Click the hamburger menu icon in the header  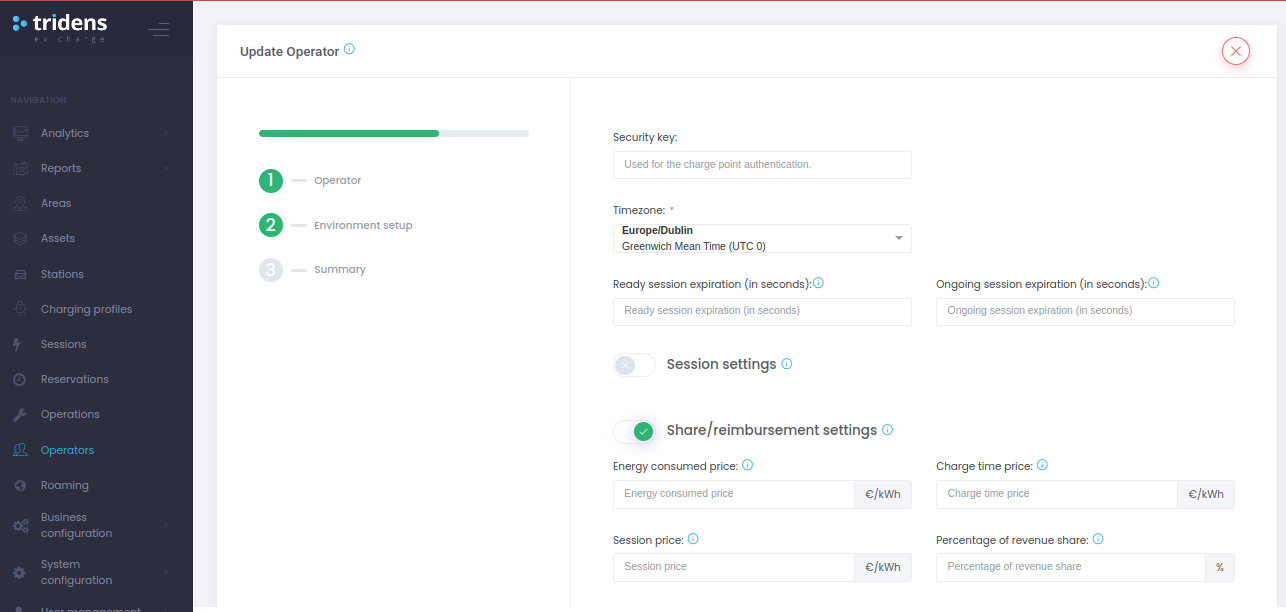(x=159, y=30)
